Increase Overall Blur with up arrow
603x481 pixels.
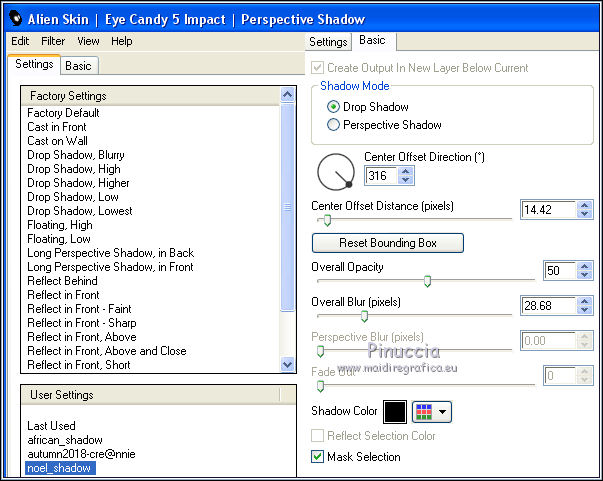(585, 301)
